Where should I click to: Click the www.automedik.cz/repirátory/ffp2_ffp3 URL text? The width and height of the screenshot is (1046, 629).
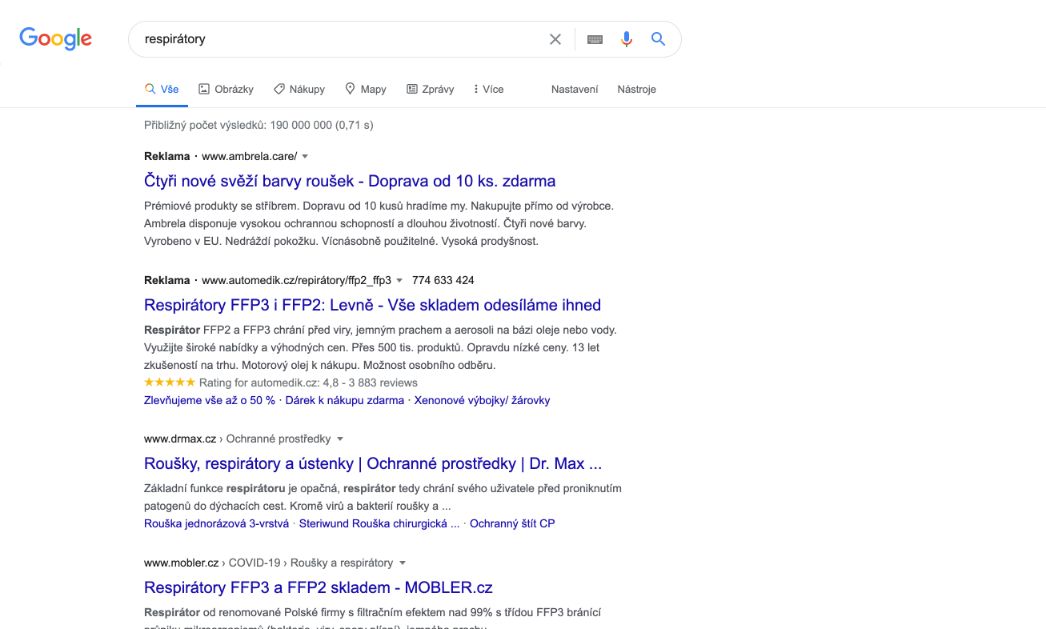coord(296,280)
